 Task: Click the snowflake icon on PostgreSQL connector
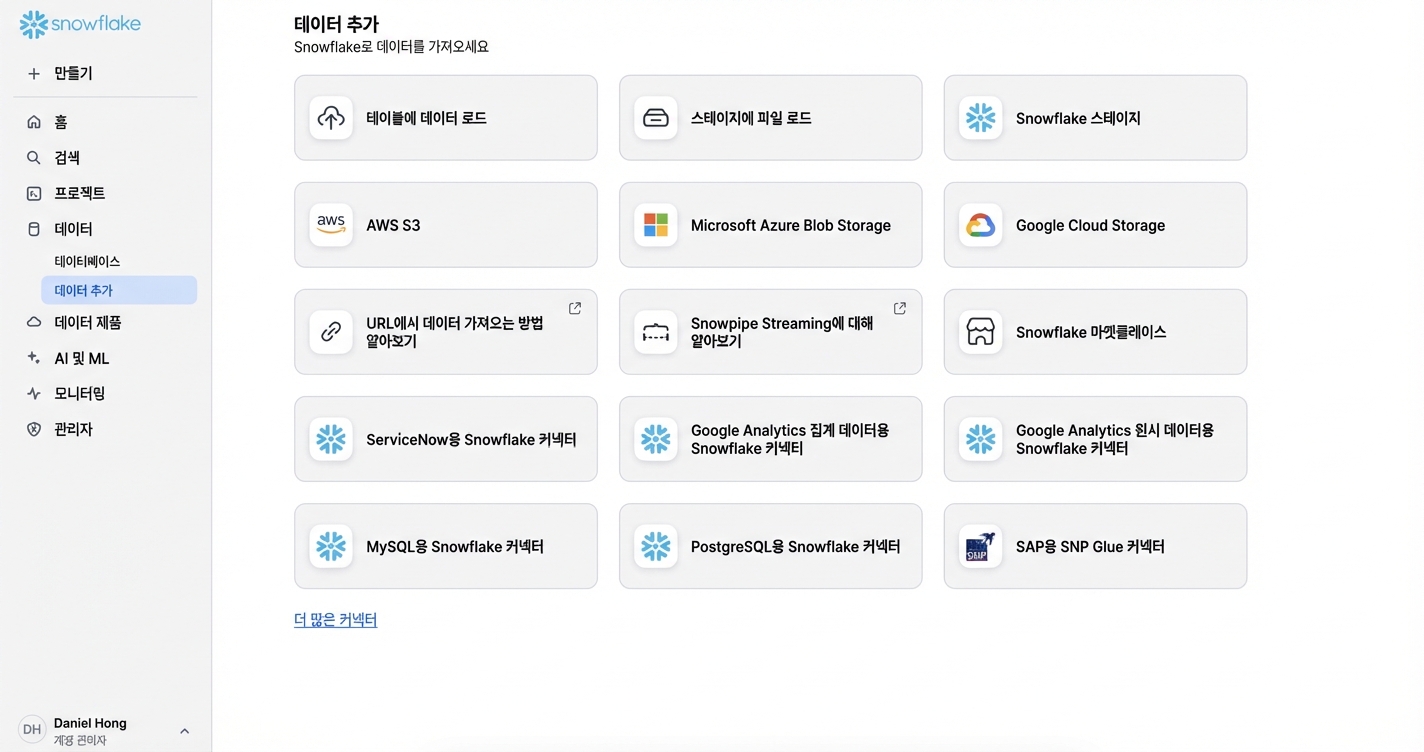(x=656, y=546)
